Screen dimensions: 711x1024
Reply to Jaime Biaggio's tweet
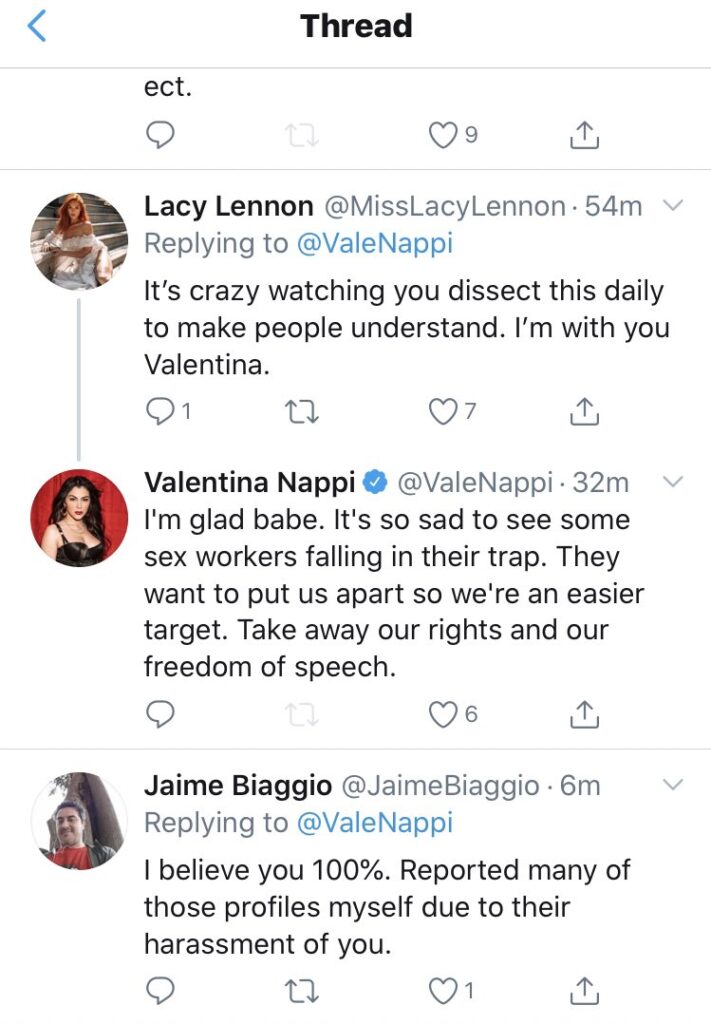click(161, 990)
